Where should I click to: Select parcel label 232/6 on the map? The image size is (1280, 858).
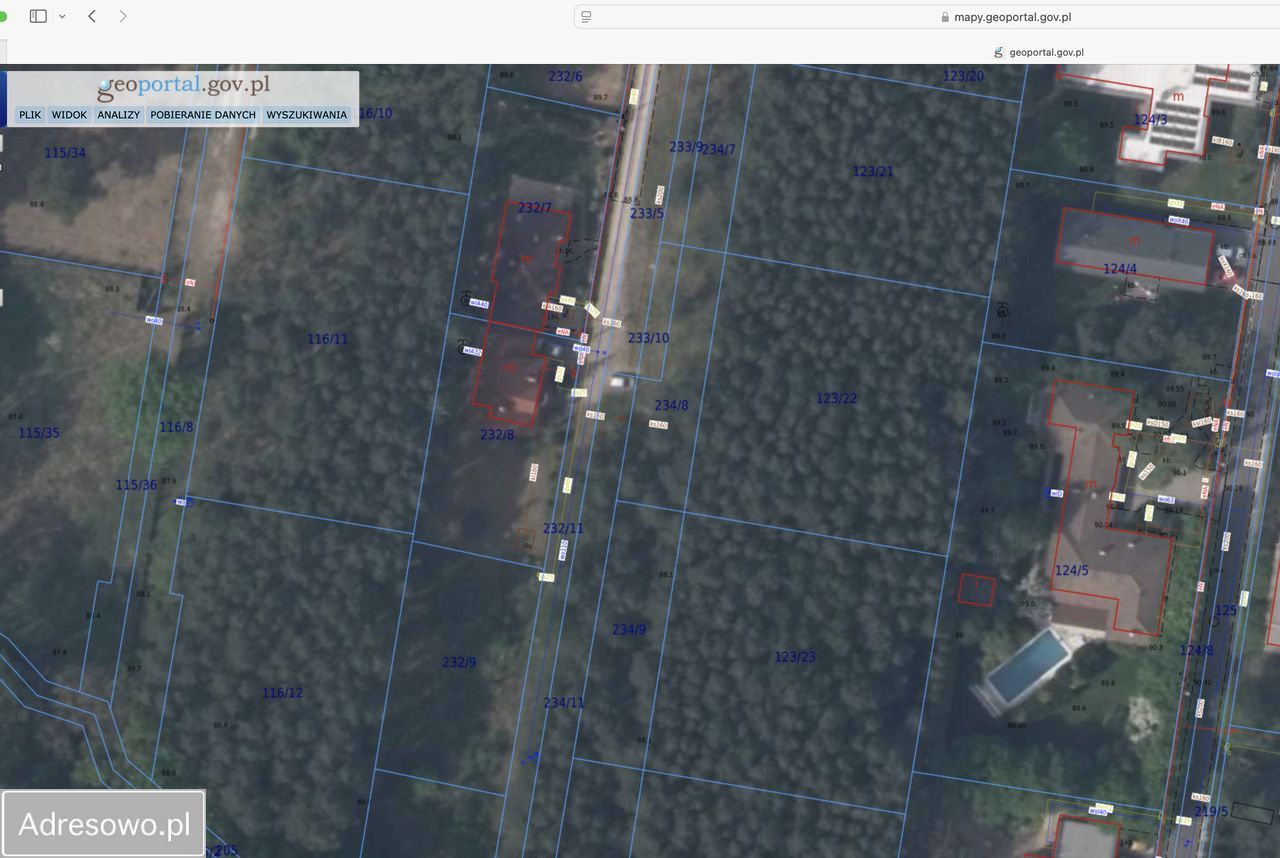click(565, 76)
